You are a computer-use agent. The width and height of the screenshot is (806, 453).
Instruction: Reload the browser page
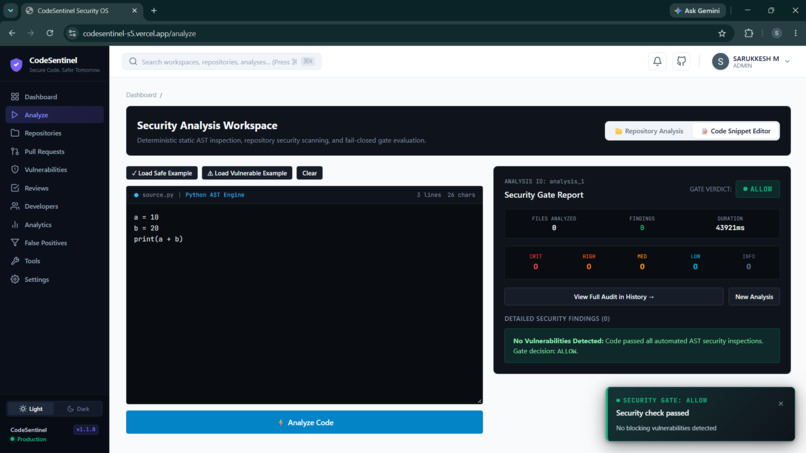point(50,33)
